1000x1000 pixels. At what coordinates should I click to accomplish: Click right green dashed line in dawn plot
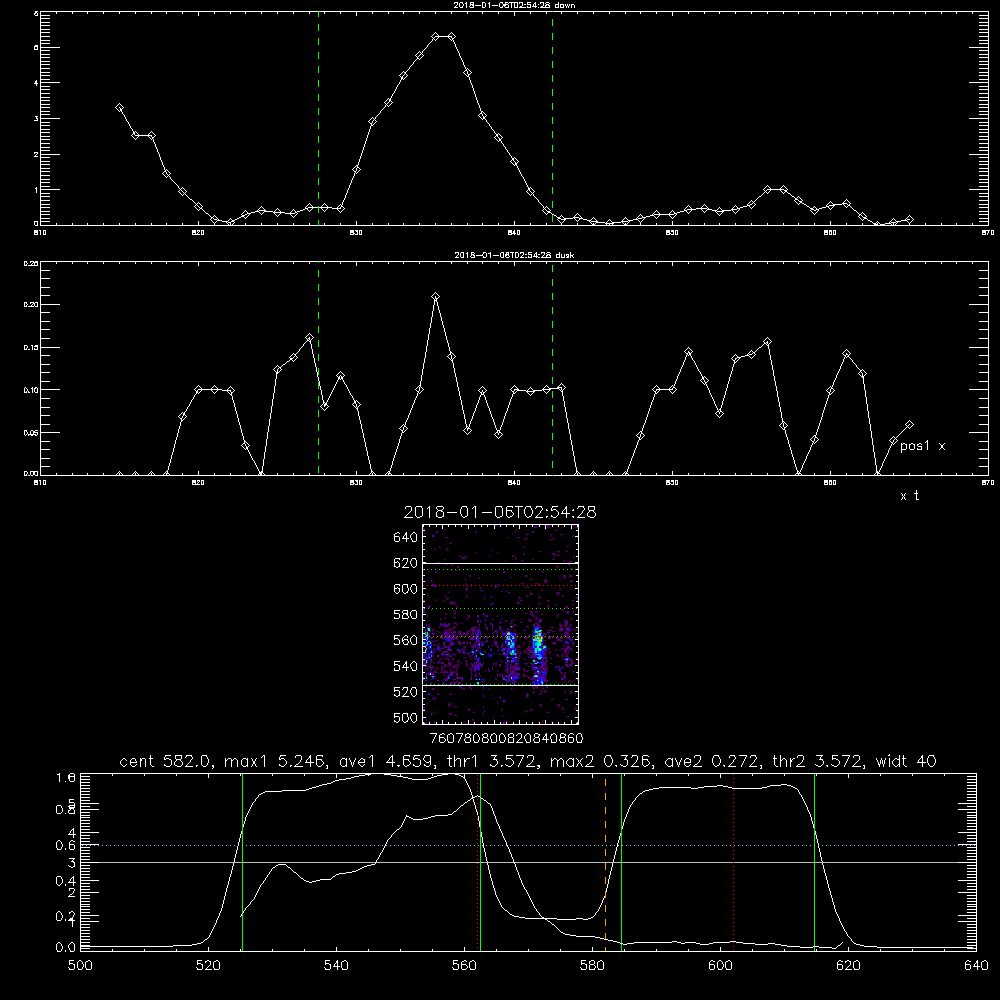[552, 118]
